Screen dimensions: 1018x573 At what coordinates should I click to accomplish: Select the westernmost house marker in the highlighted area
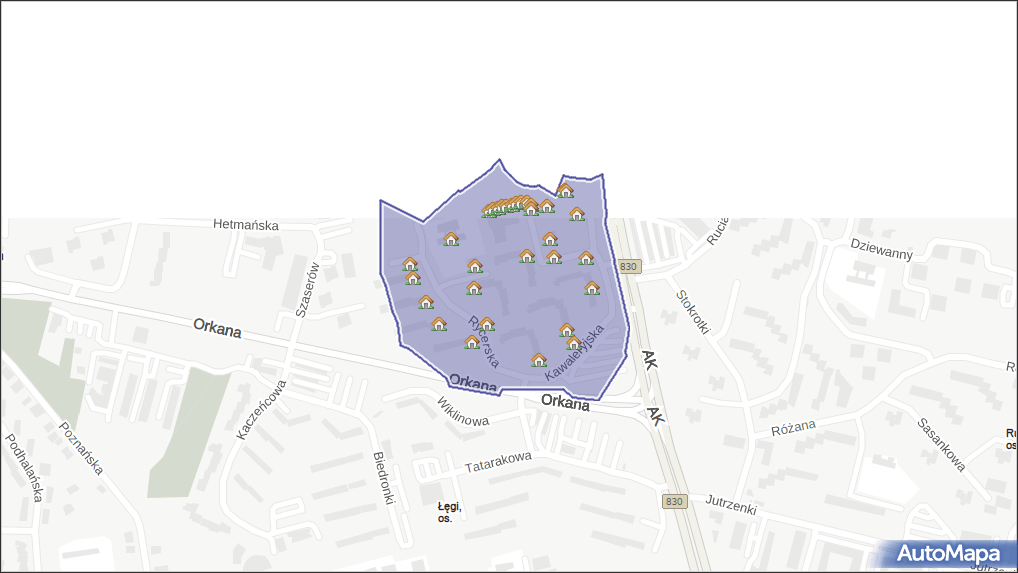pyautogui.click(x=409, y=265)
